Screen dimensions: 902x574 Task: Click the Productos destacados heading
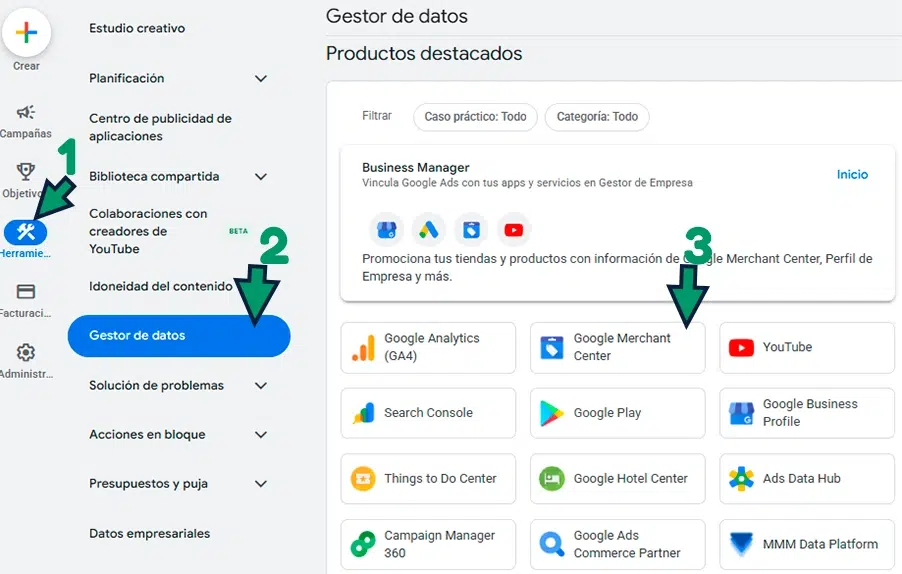[424, 53]
